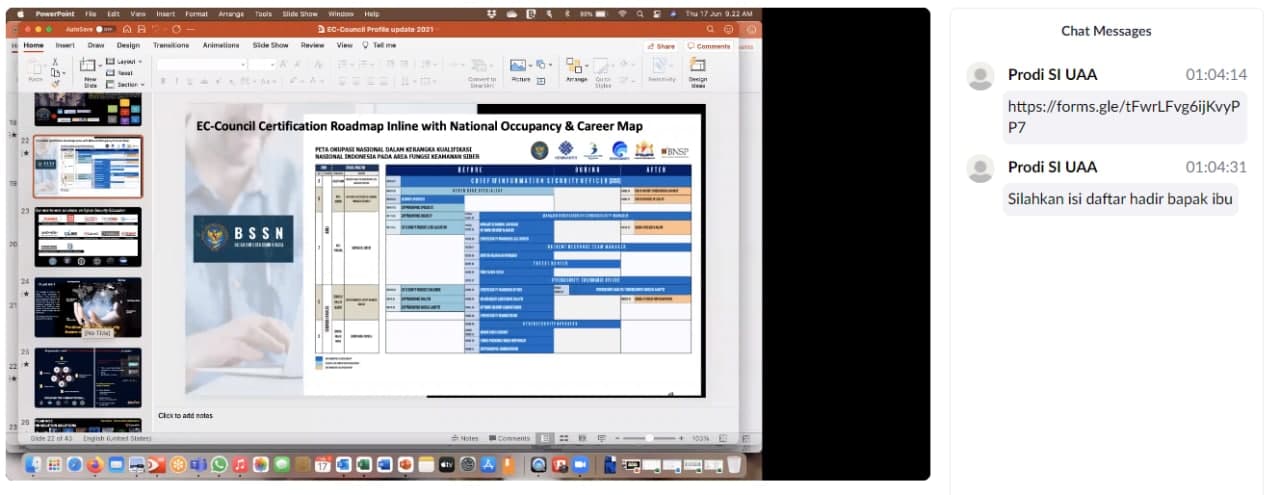Open App Store from the Dock
Viewport: 1280px width, 495px height.
(488, 465)
